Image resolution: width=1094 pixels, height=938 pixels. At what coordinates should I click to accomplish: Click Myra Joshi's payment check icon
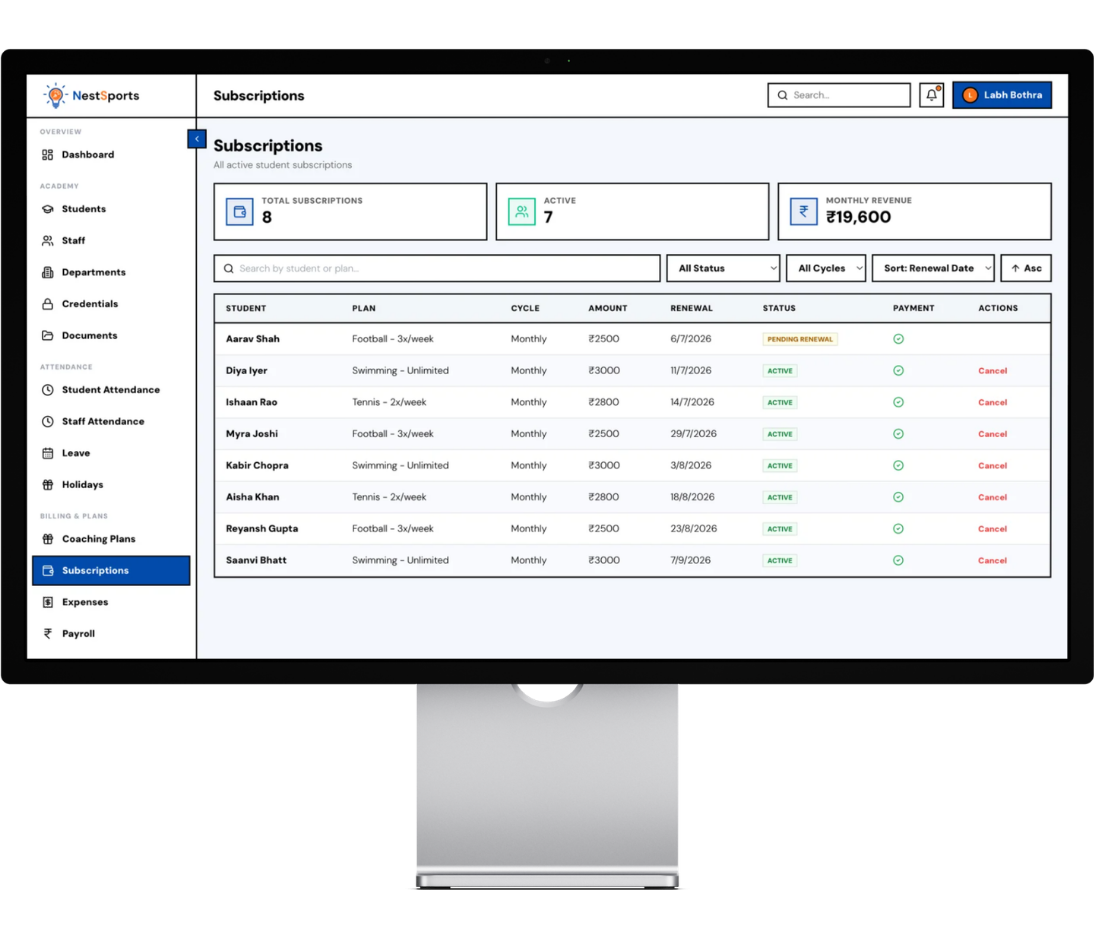[899, 434]
